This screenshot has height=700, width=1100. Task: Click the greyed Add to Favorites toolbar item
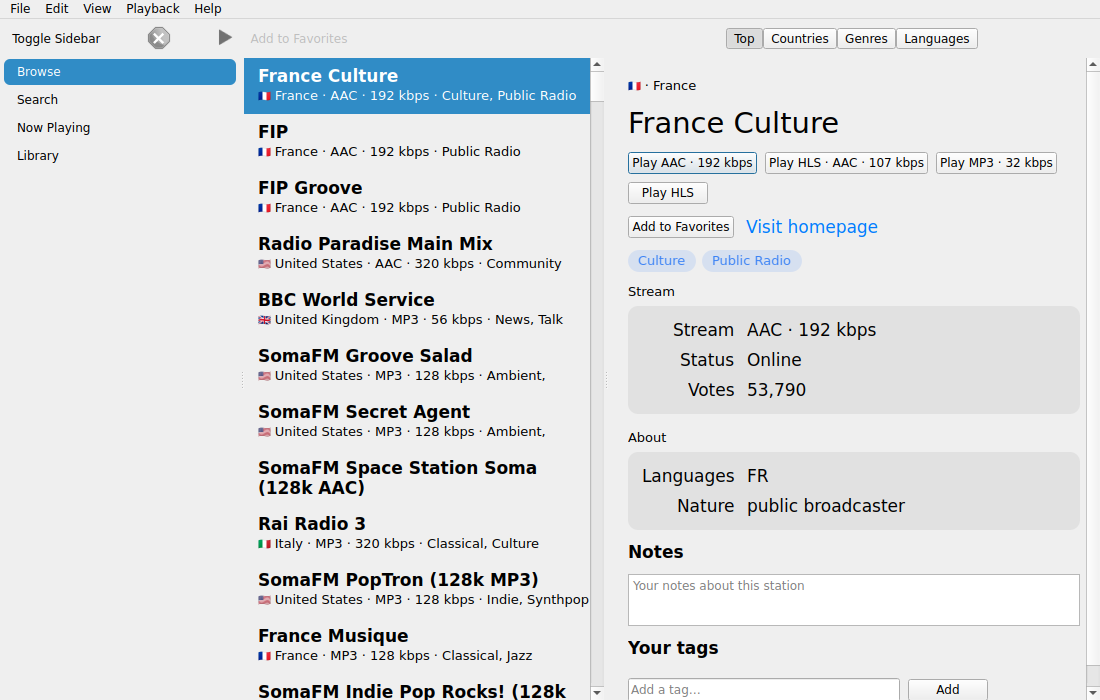299,39
